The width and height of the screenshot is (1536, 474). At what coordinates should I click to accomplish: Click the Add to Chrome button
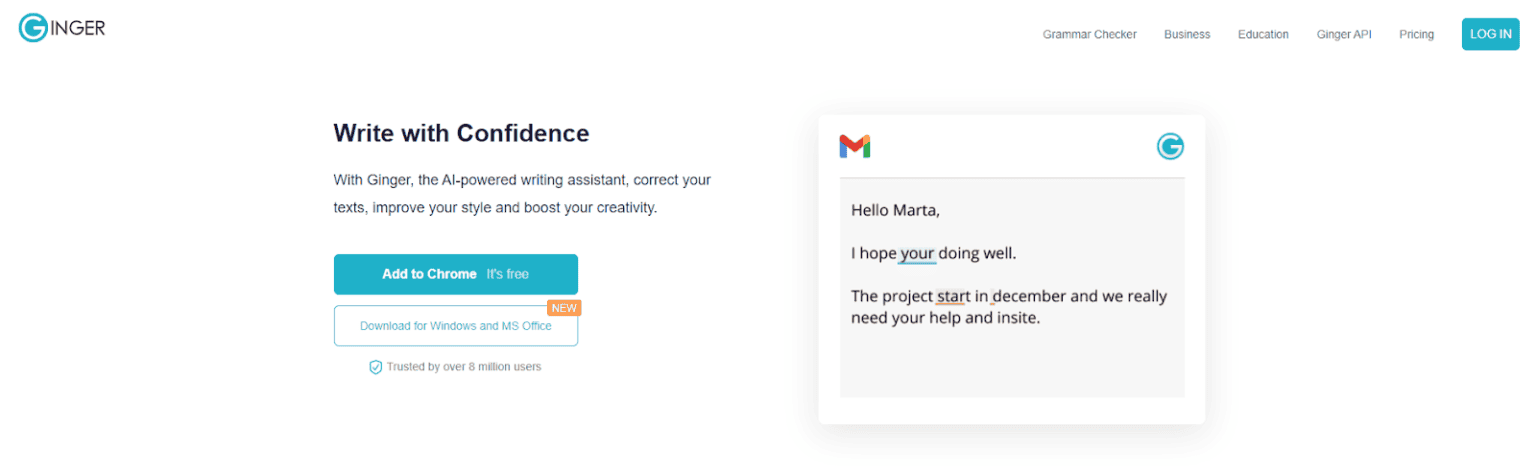pos(455,274)
